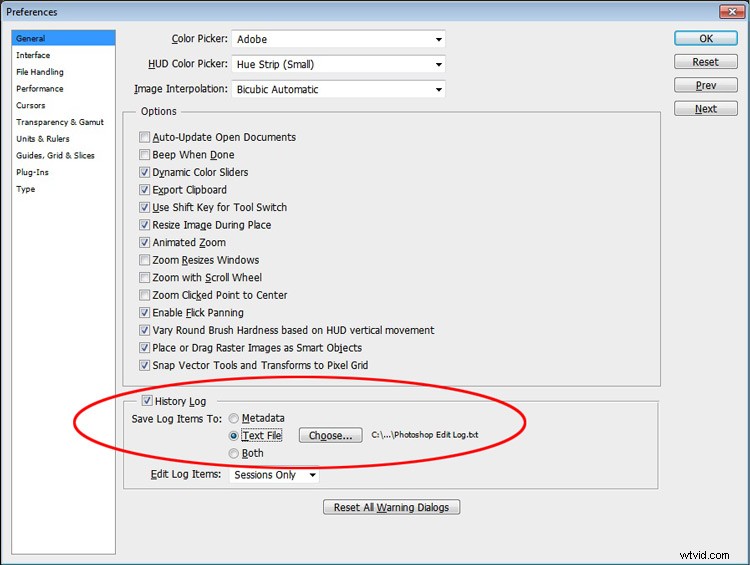The width and height of the screenshot is (750, 565).
Task: Enable Auto-Update Open Documents checkbox
Action: click(144, 137)
